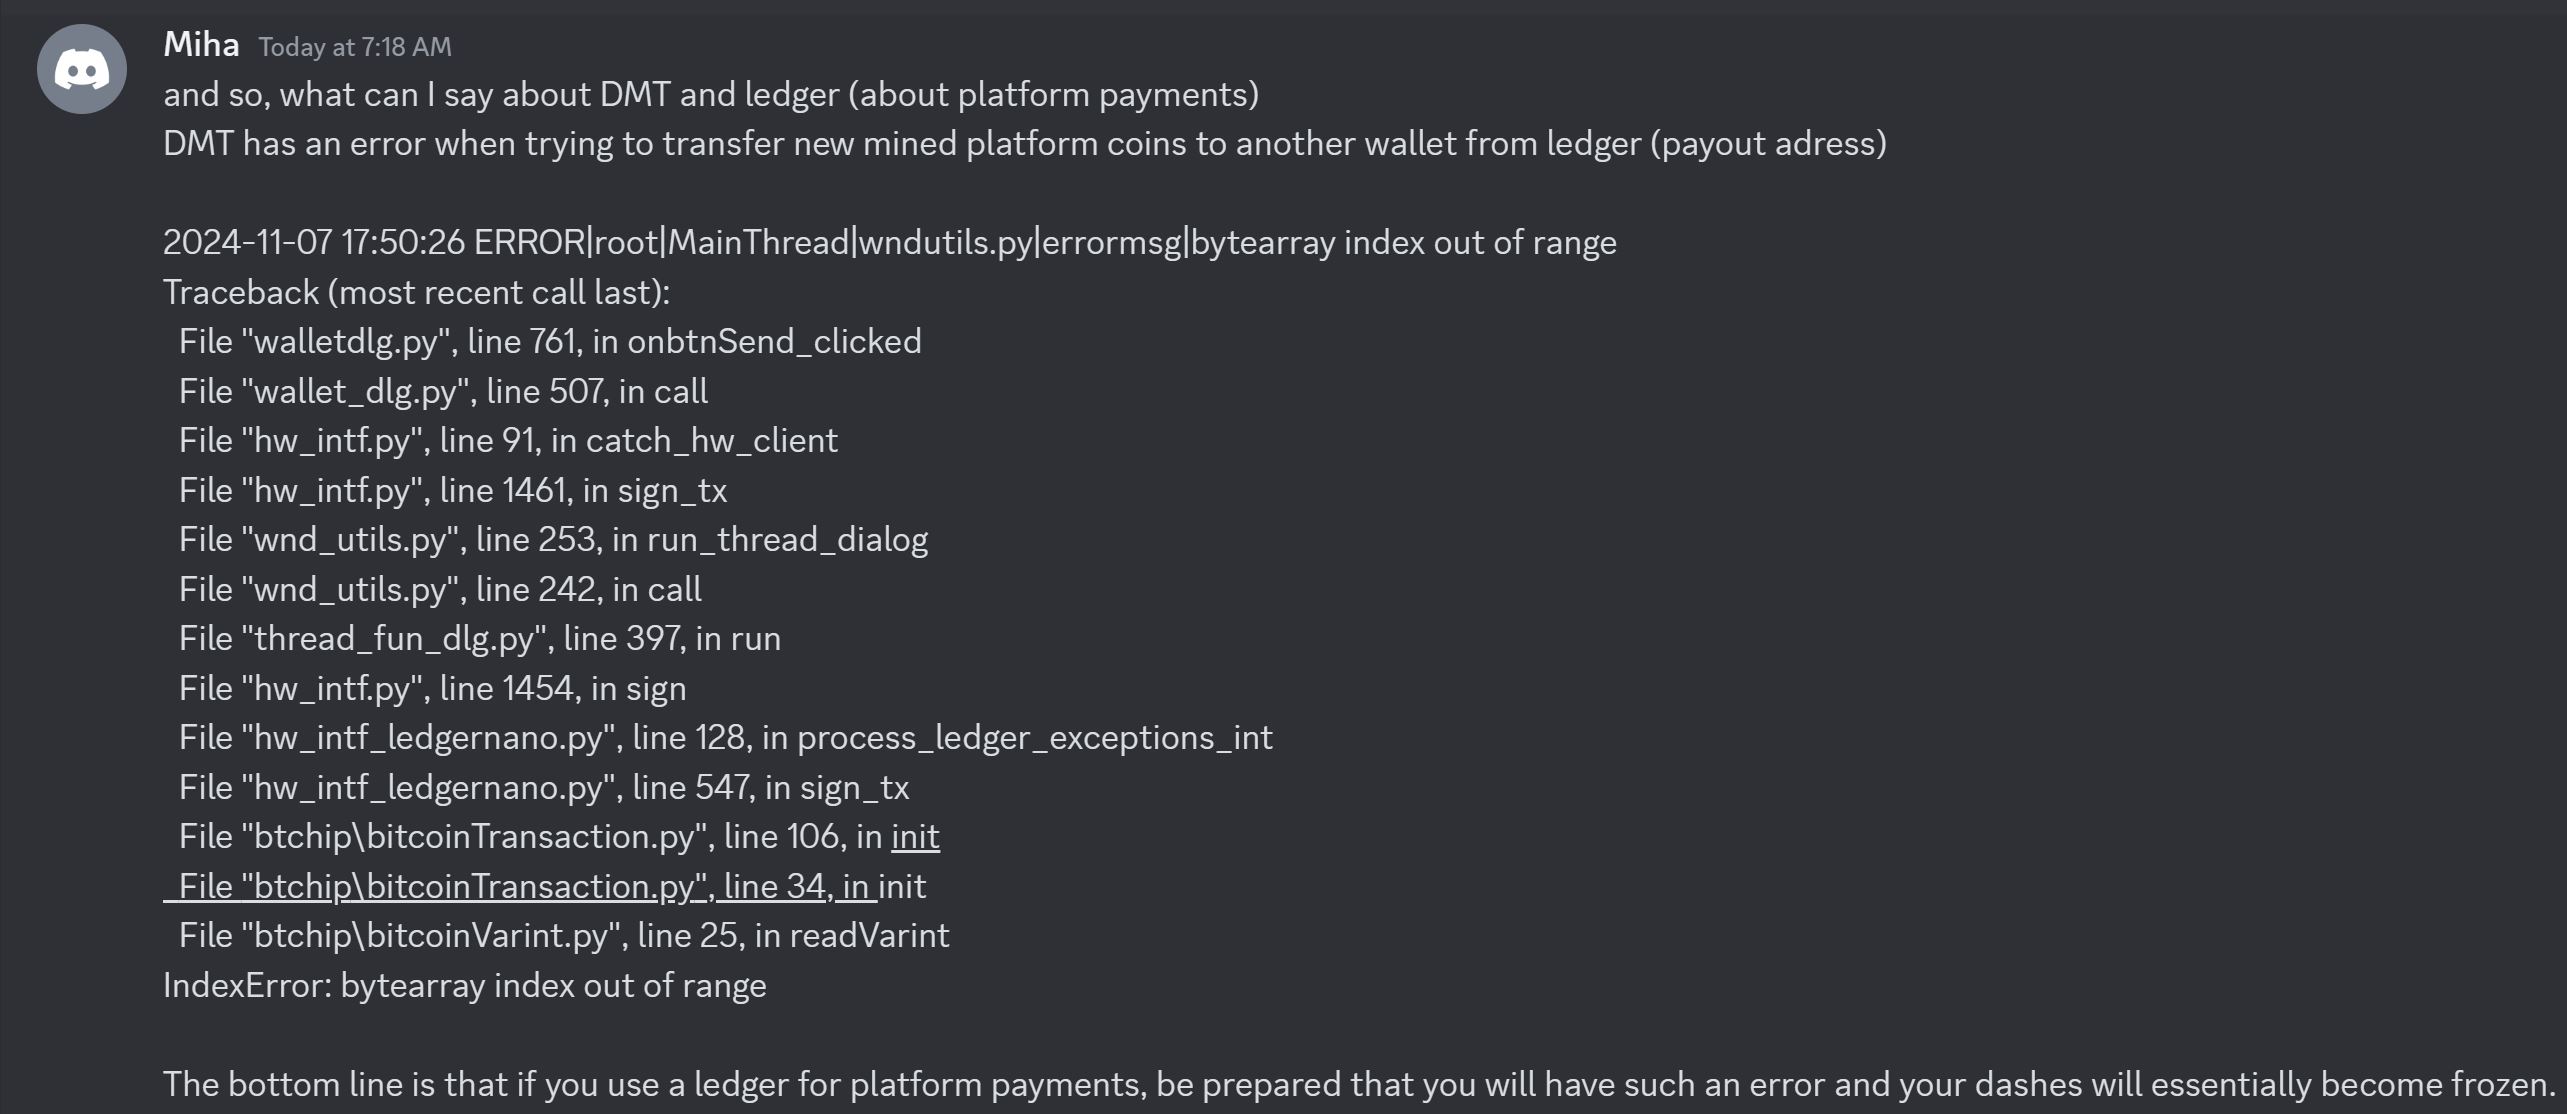Screen dimensions: 2567x1114
Task: Click the message timestamp Today at 7:18 AM
Action: click(x=355, y=47)
